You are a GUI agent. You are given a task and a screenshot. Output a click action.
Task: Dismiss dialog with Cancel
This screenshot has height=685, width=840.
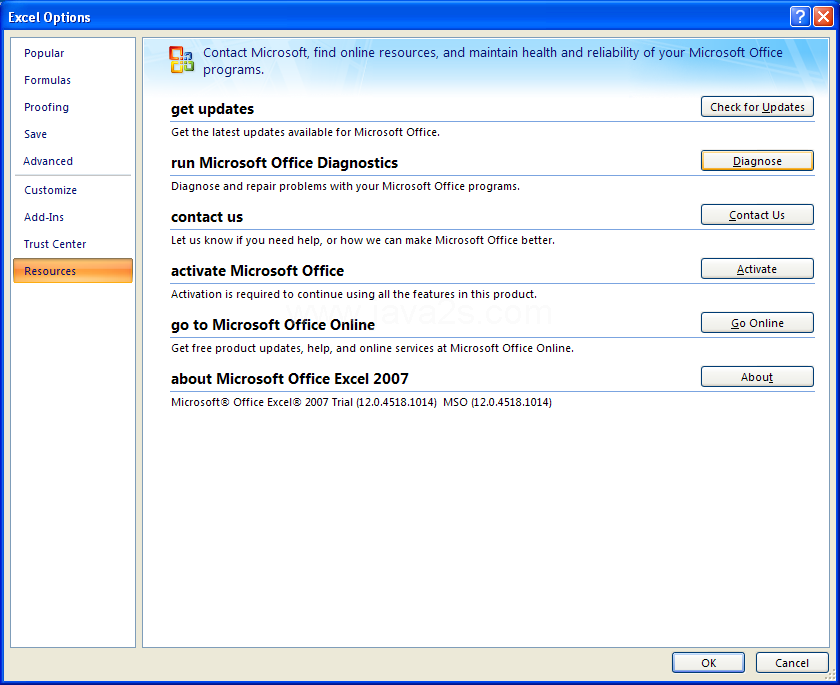click(x=792, y=663)
